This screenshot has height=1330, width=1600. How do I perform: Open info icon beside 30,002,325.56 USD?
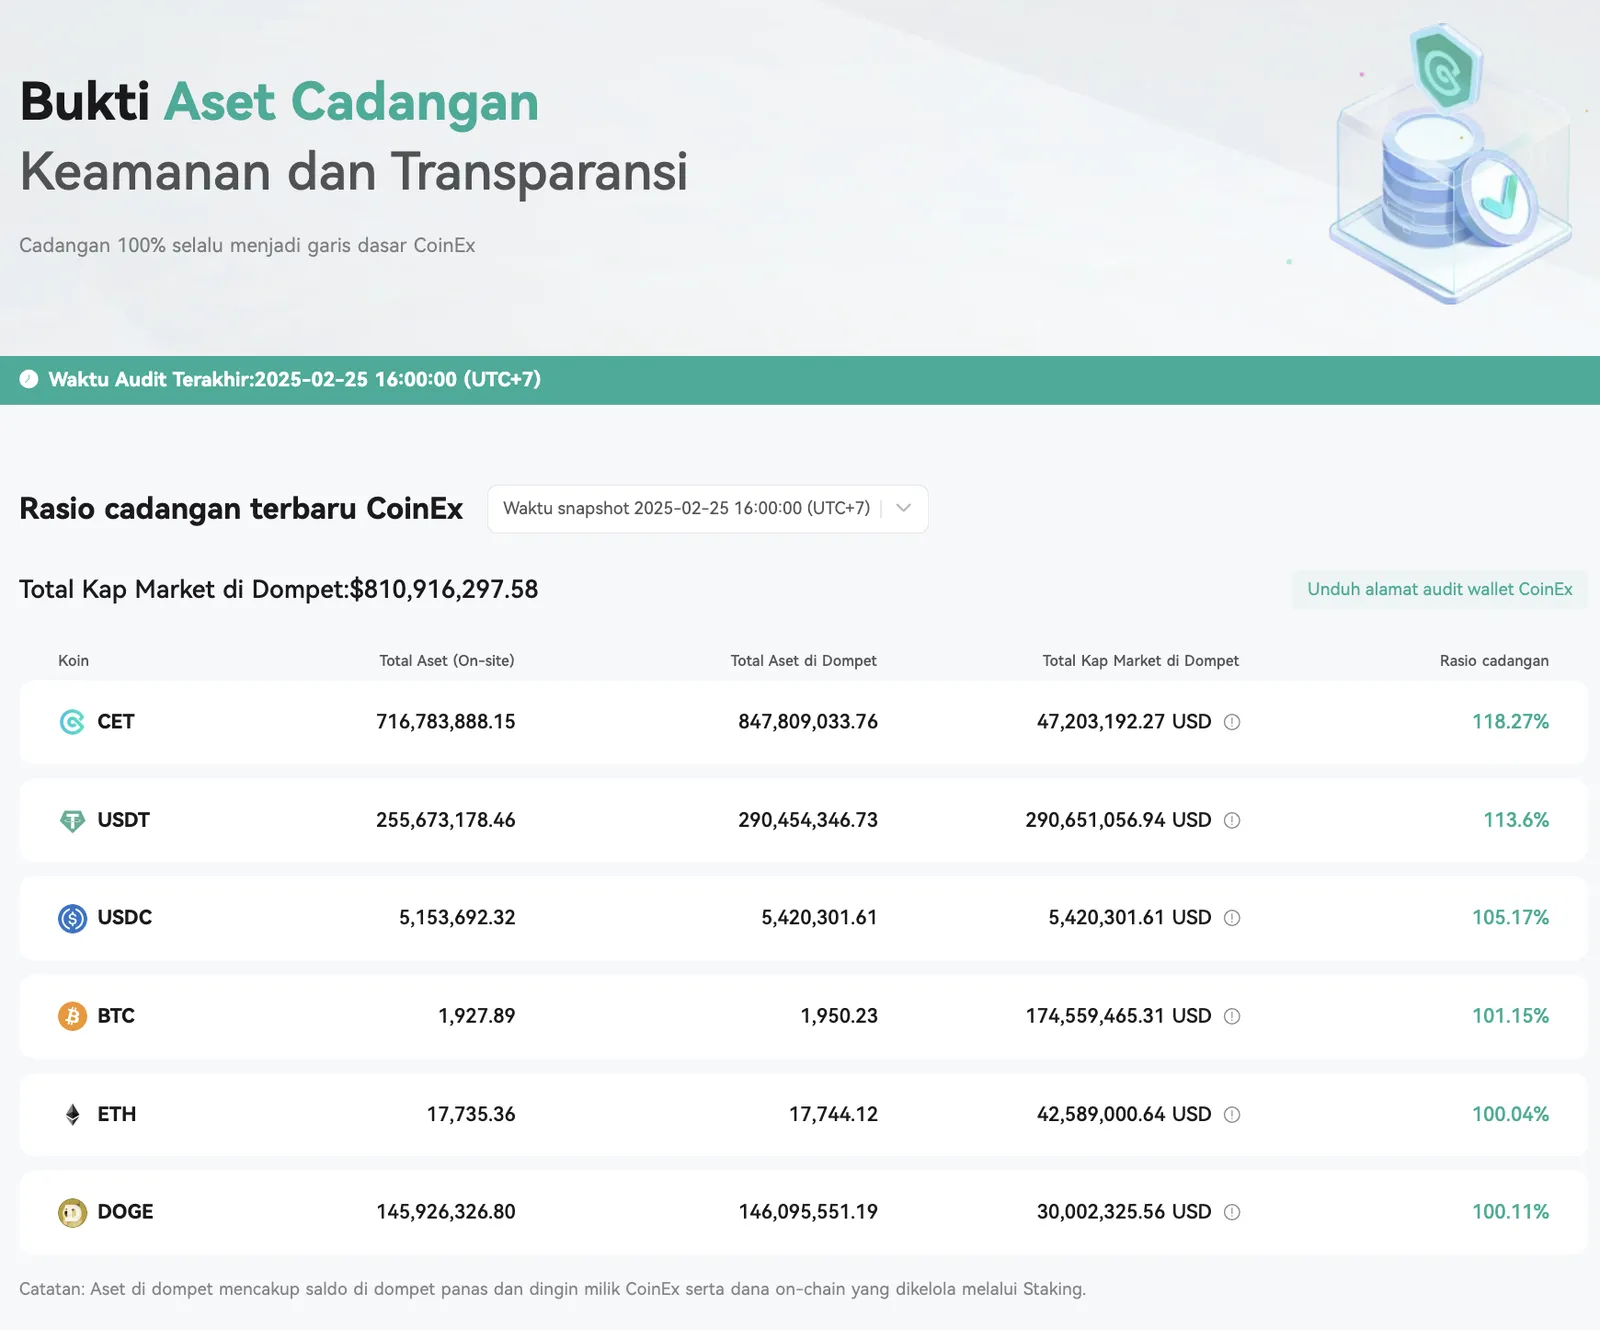pos(1232,1212)
